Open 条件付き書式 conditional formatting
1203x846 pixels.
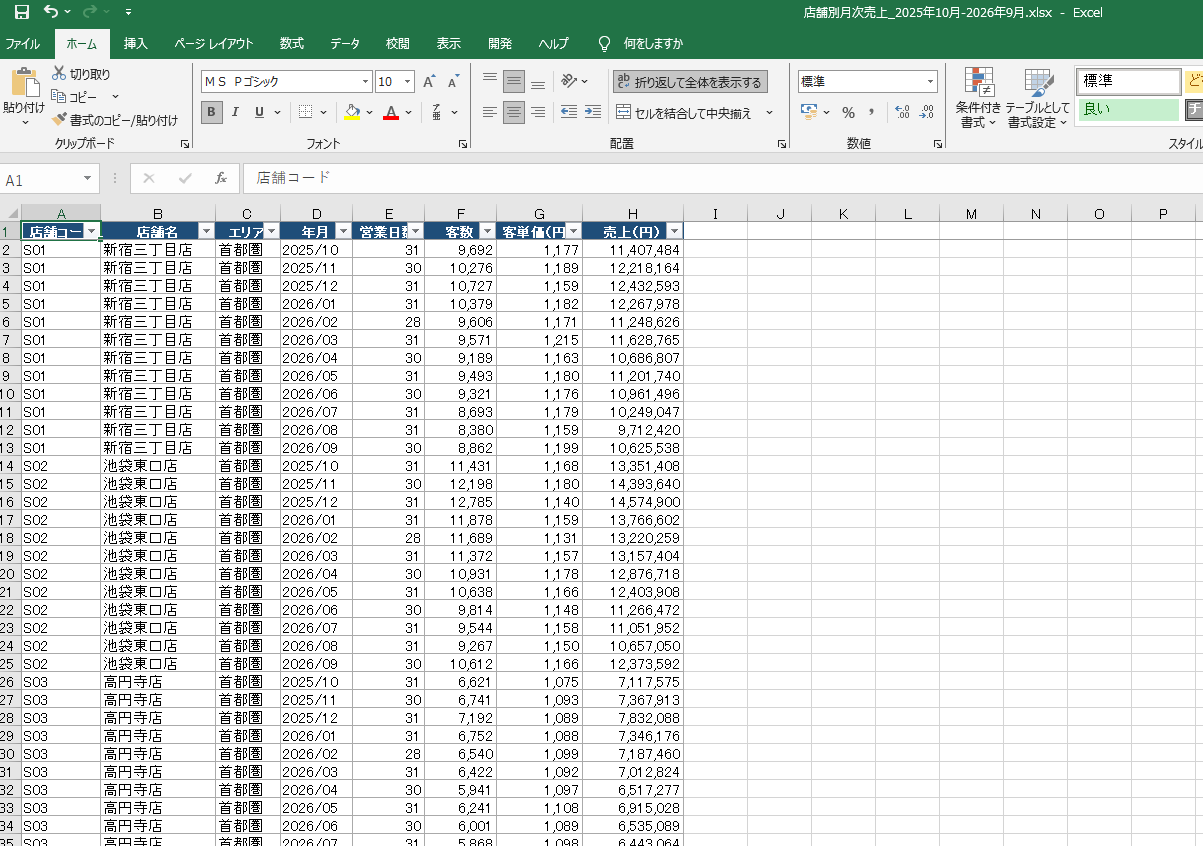click(x=978, y=98)
